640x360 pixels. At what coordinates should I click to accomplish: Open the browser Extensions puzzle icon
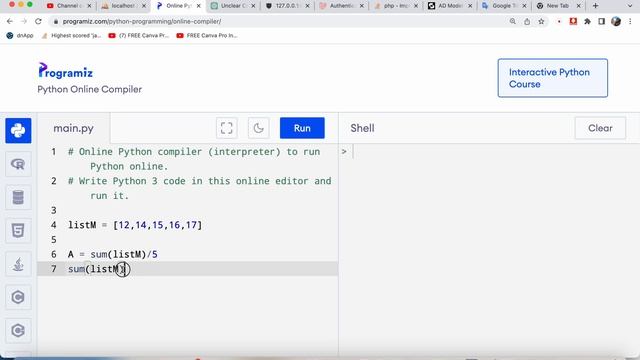tap(587, 21)
